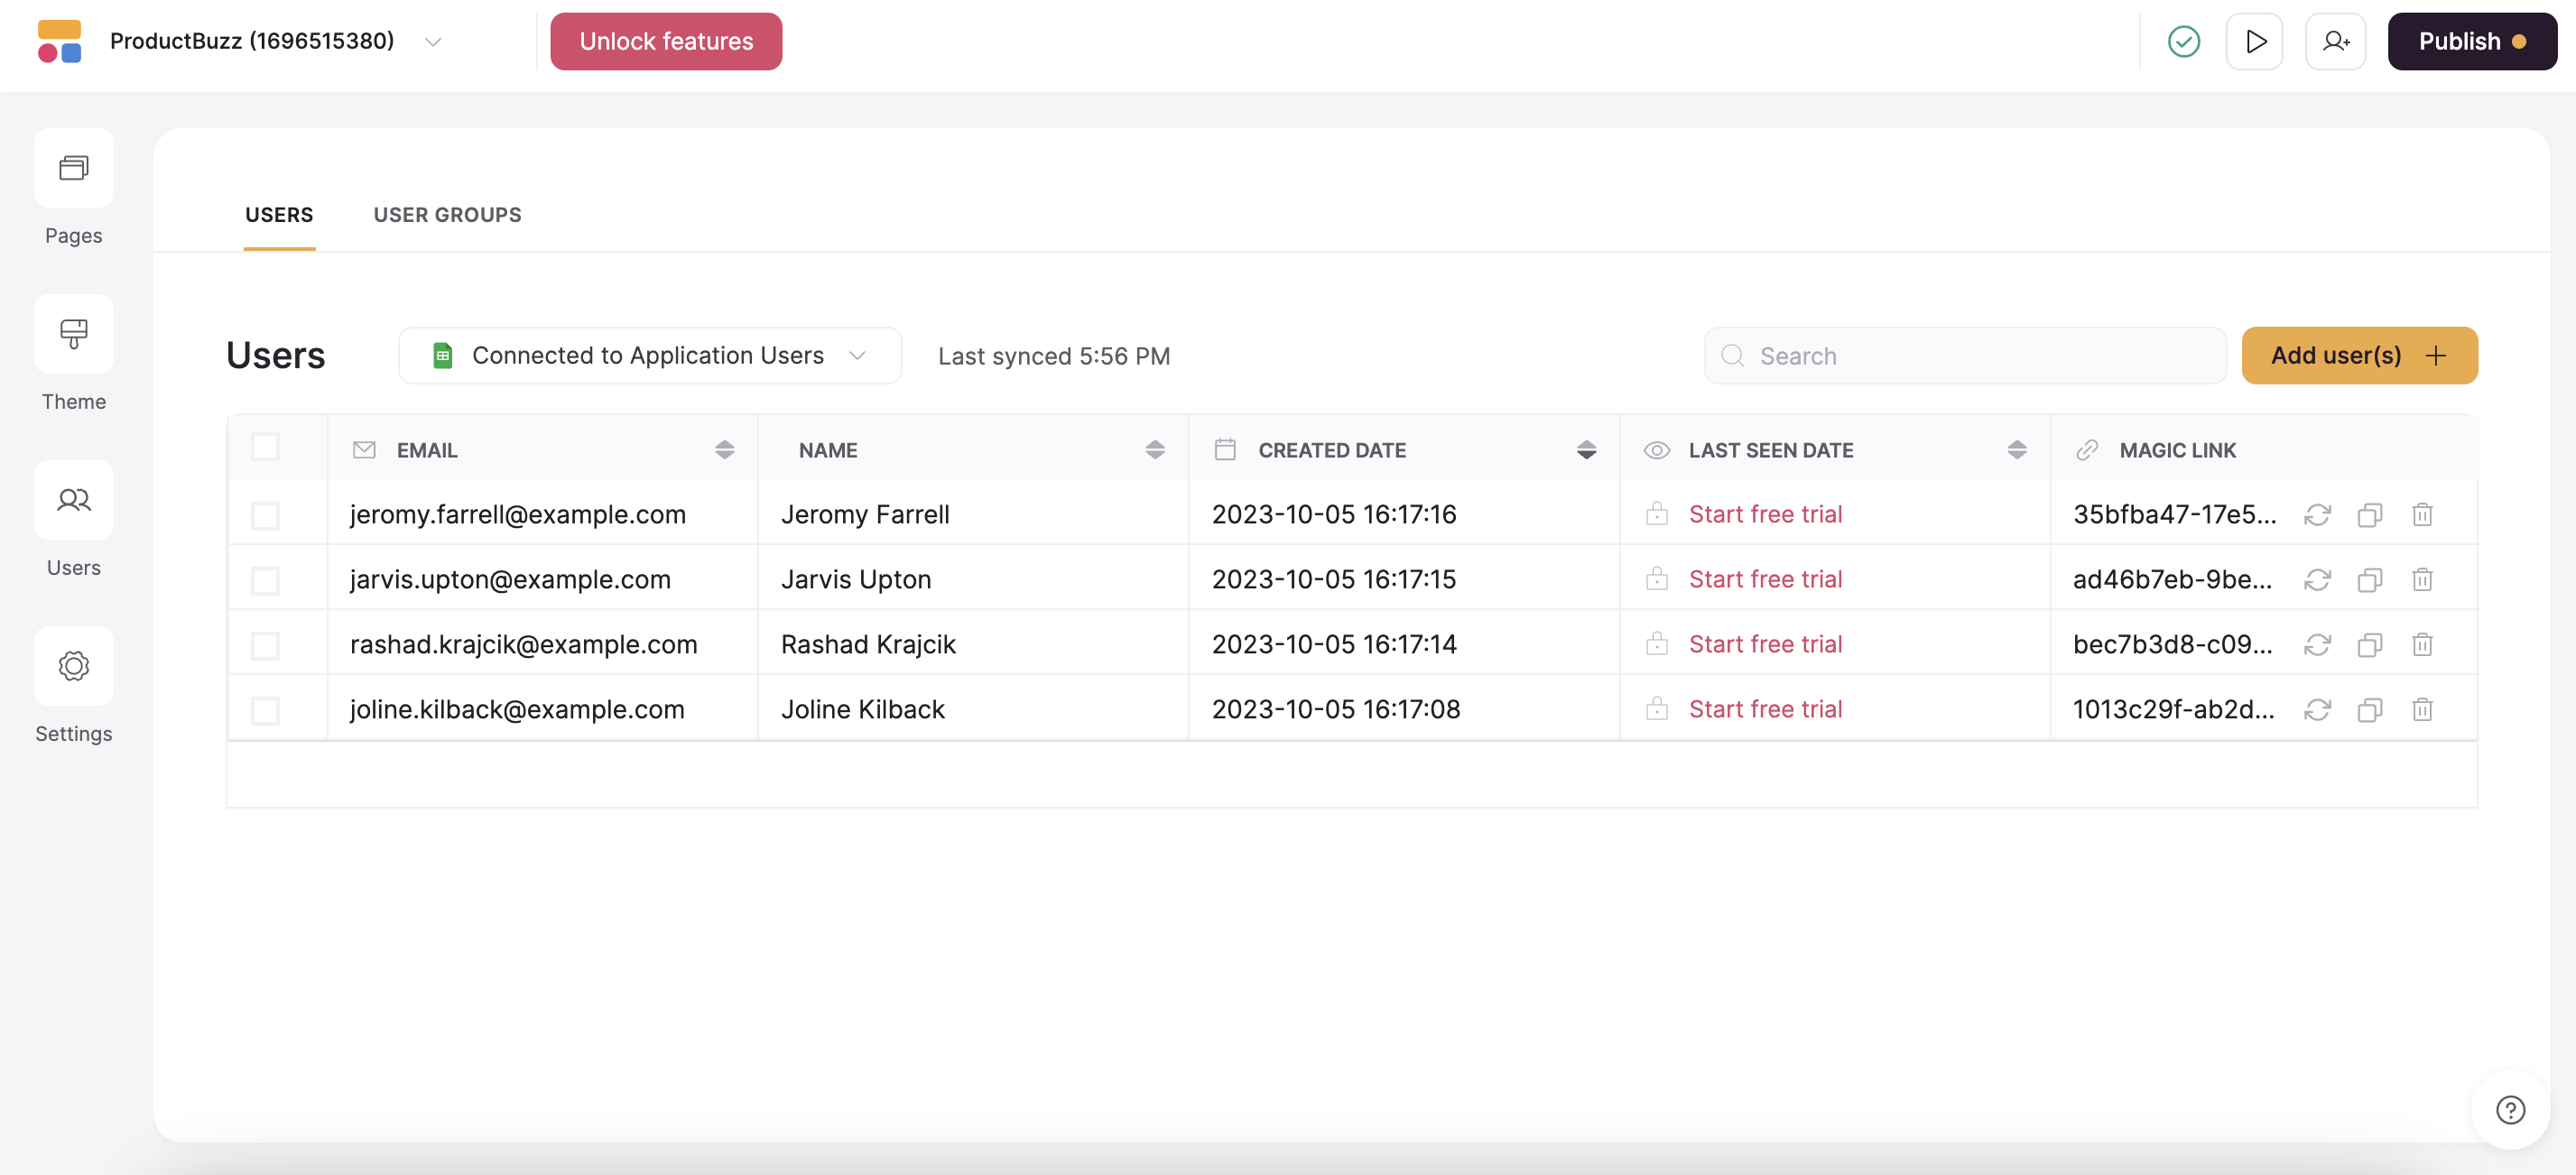Open the Settings gear icon
This screenshot has height=1175, width=2576.
coord(73,666)
